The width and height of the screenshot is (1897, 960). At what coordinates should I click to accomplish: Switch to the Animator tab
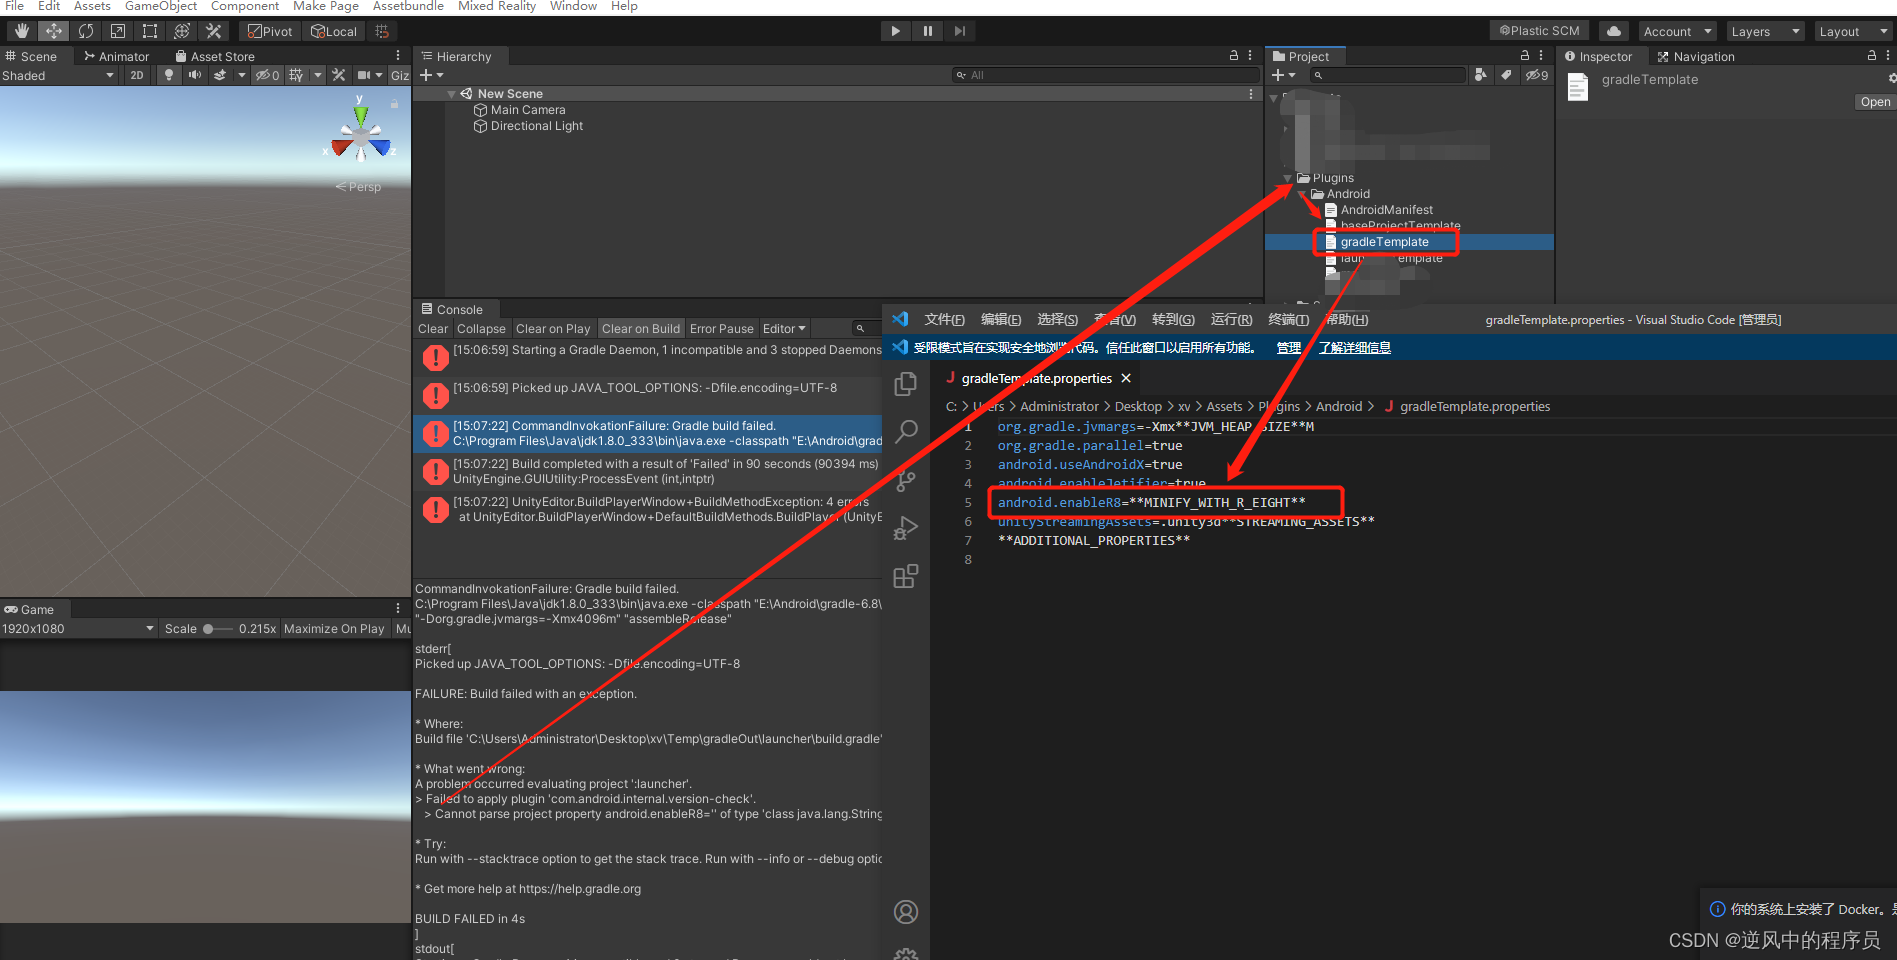pos(122,56)
